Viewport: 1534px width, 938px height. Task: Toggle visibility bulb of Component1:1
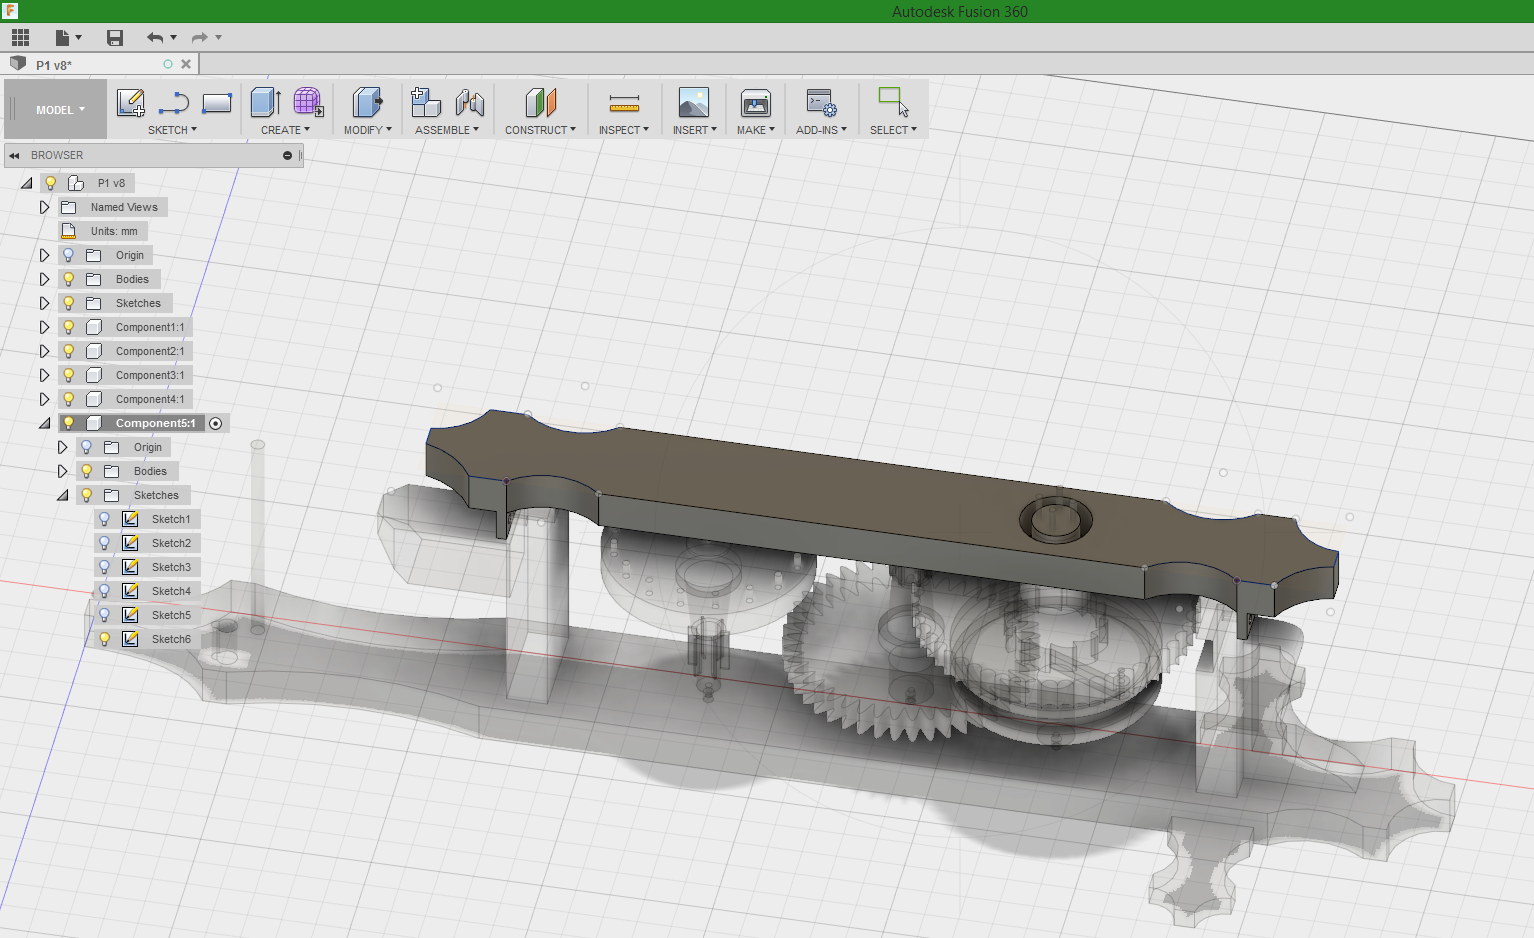(x=68, y=327)
